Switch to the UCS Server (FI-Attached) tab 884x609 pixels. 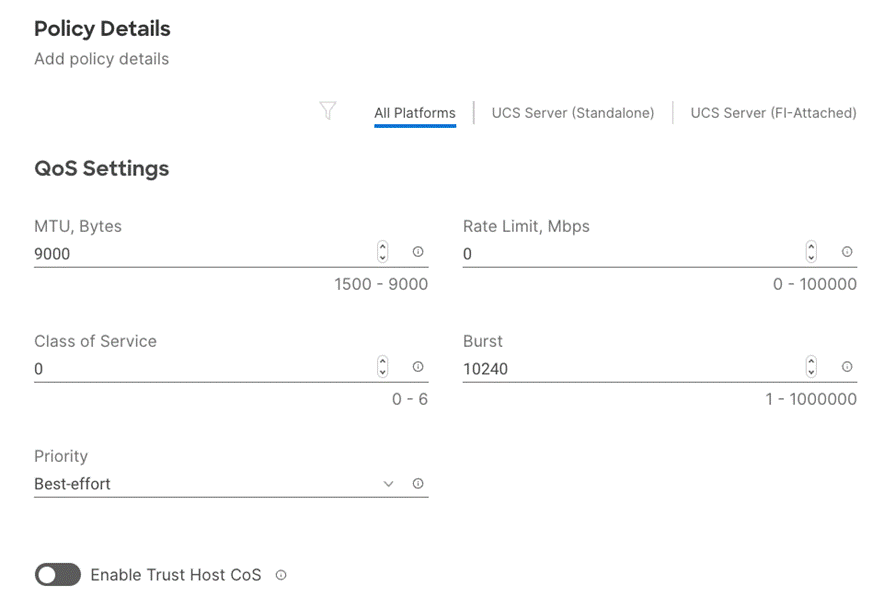[x=773, y=113]
